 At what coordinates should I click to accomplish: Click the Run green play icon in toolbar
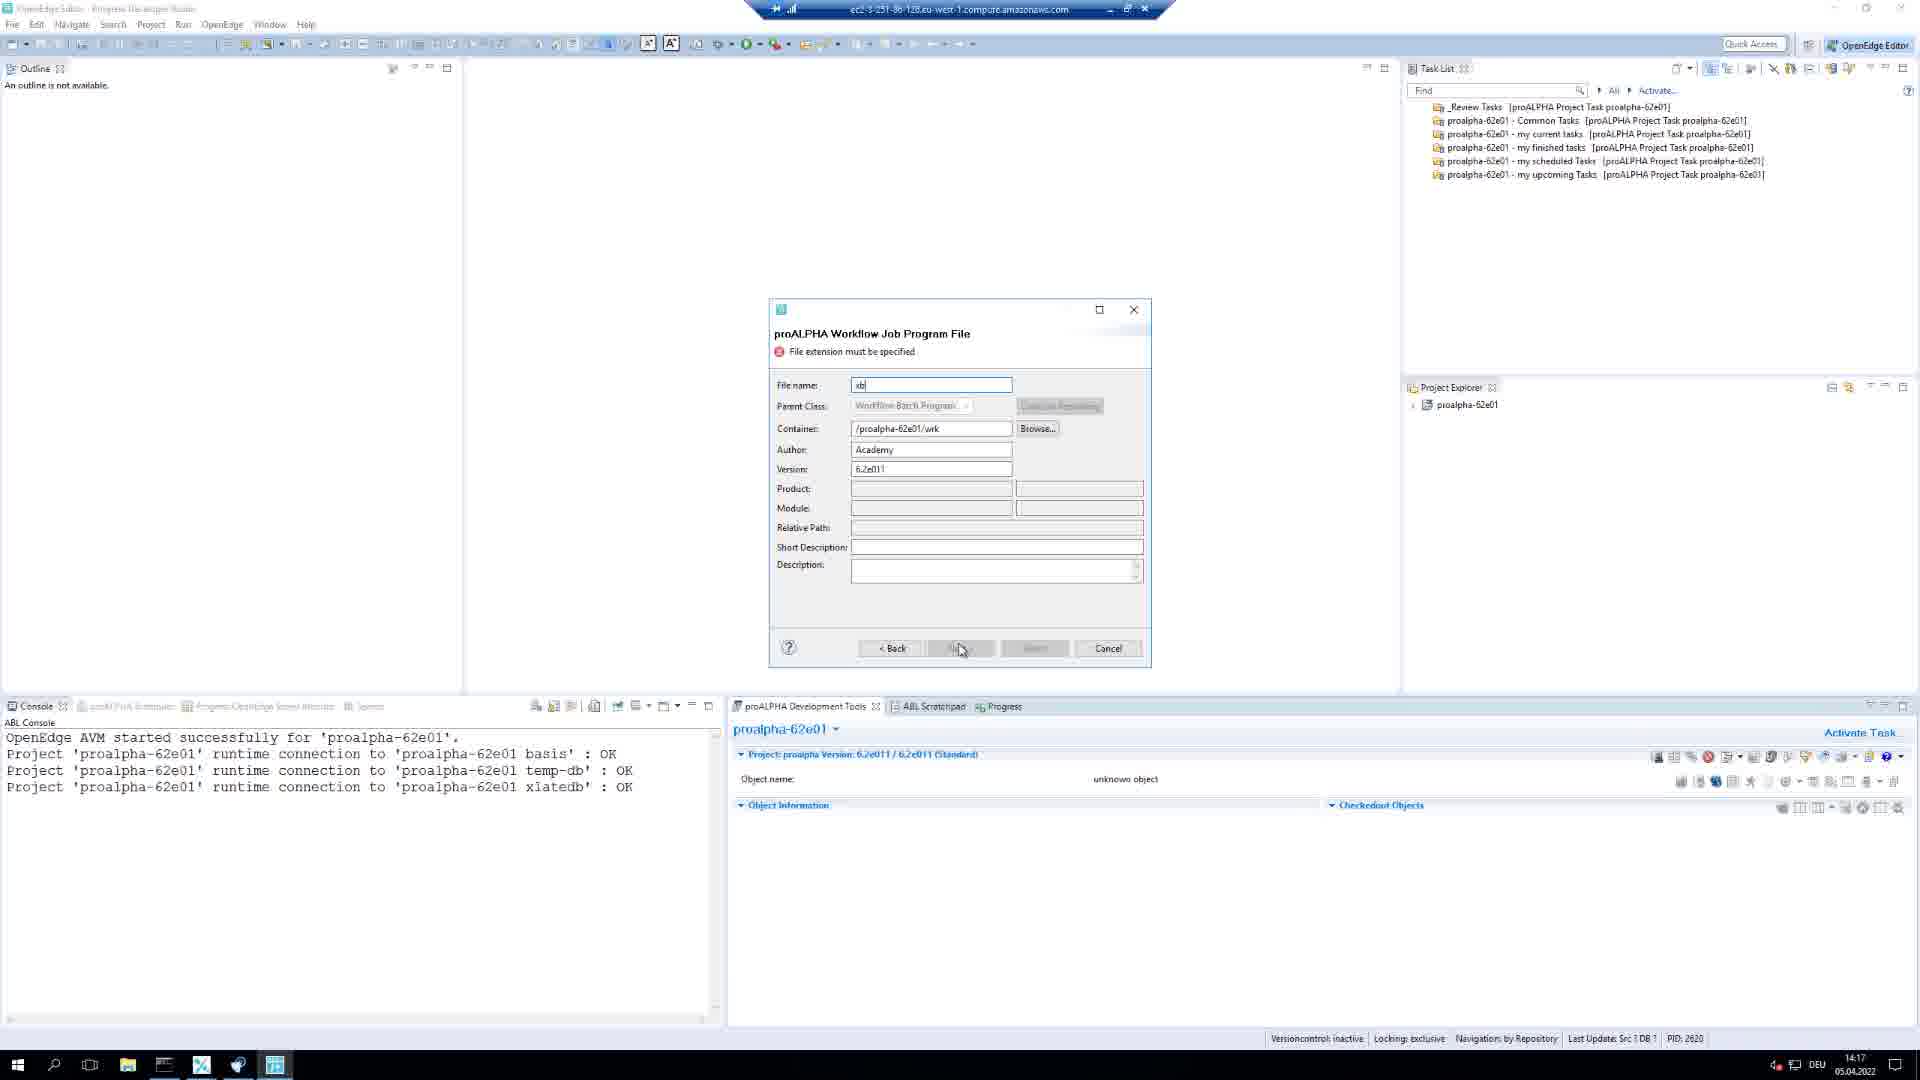(x=746, y=44)
